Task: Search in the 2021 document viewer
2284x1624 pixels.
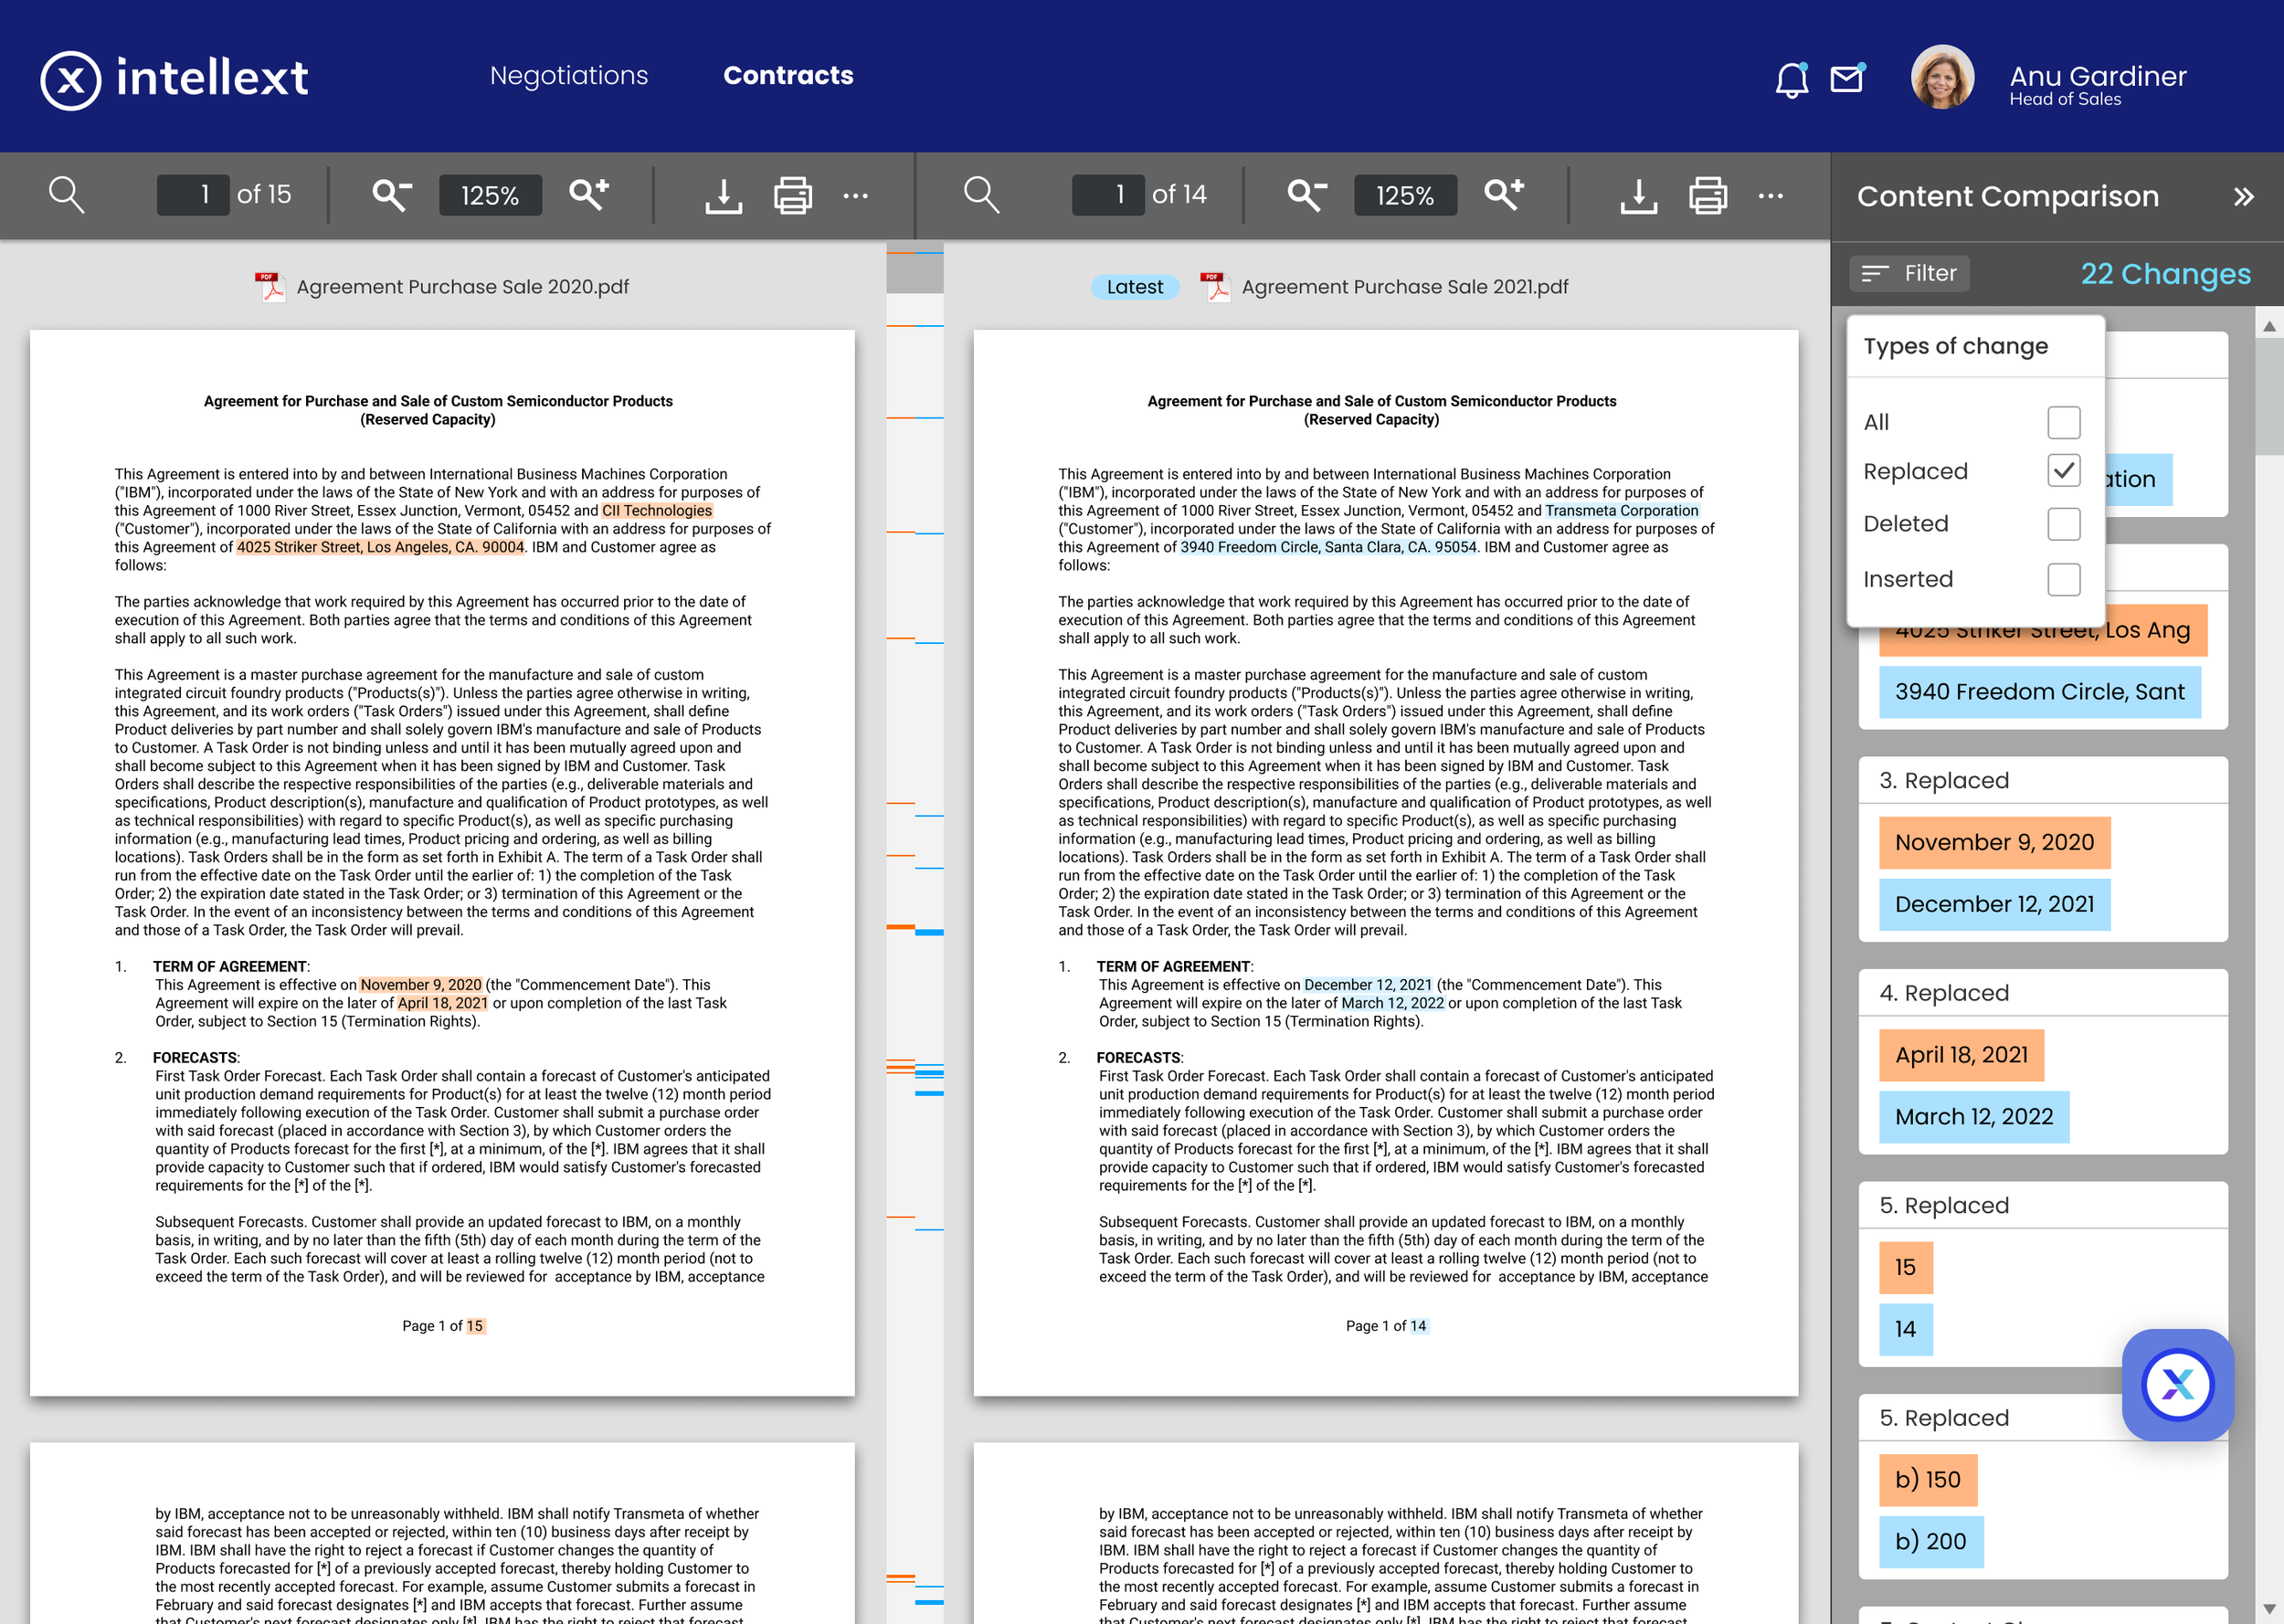Action: 981,194
